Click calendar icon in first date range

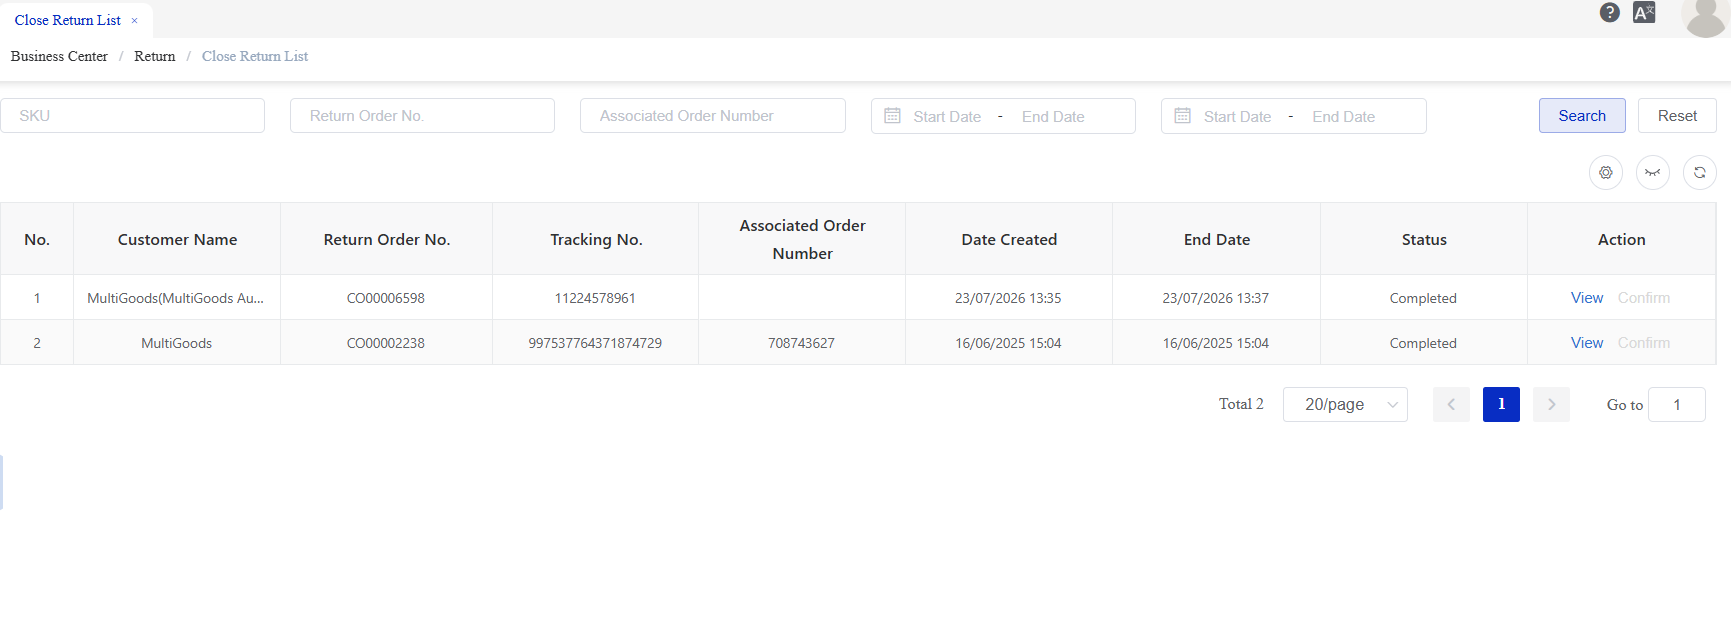point(893,116)
